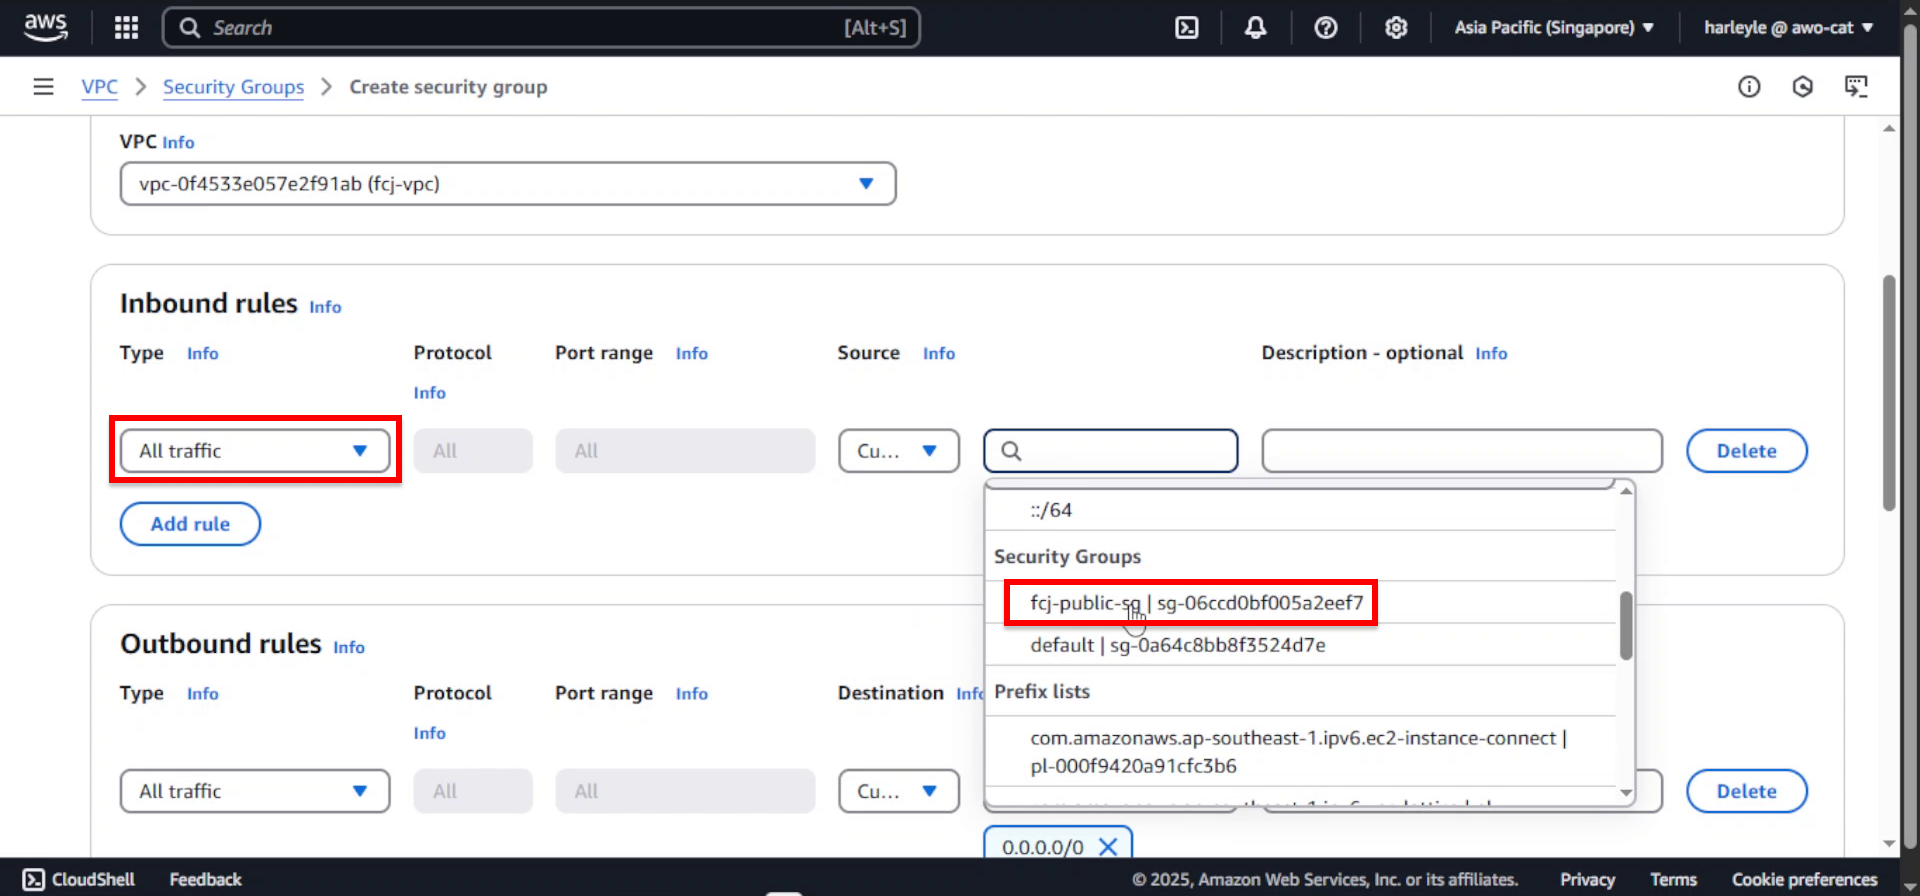Delete the inbound rule
This screenshot has width=1920, height=896.
pyautogui.click(x=1747, y=451)
